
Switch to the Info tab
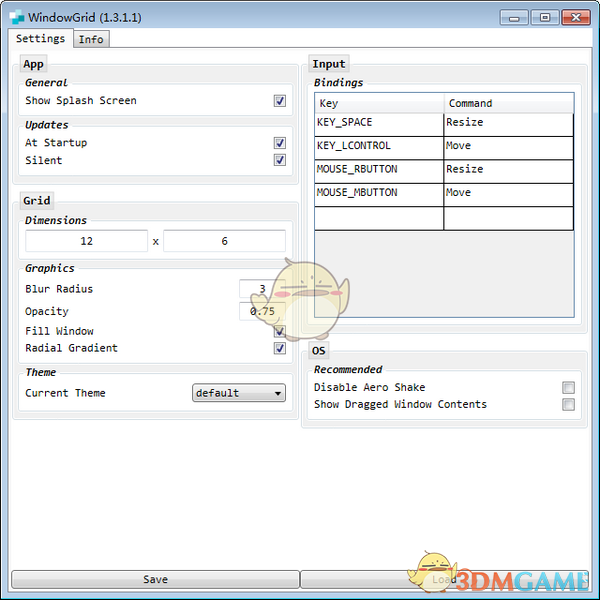[x=91, y=39]
